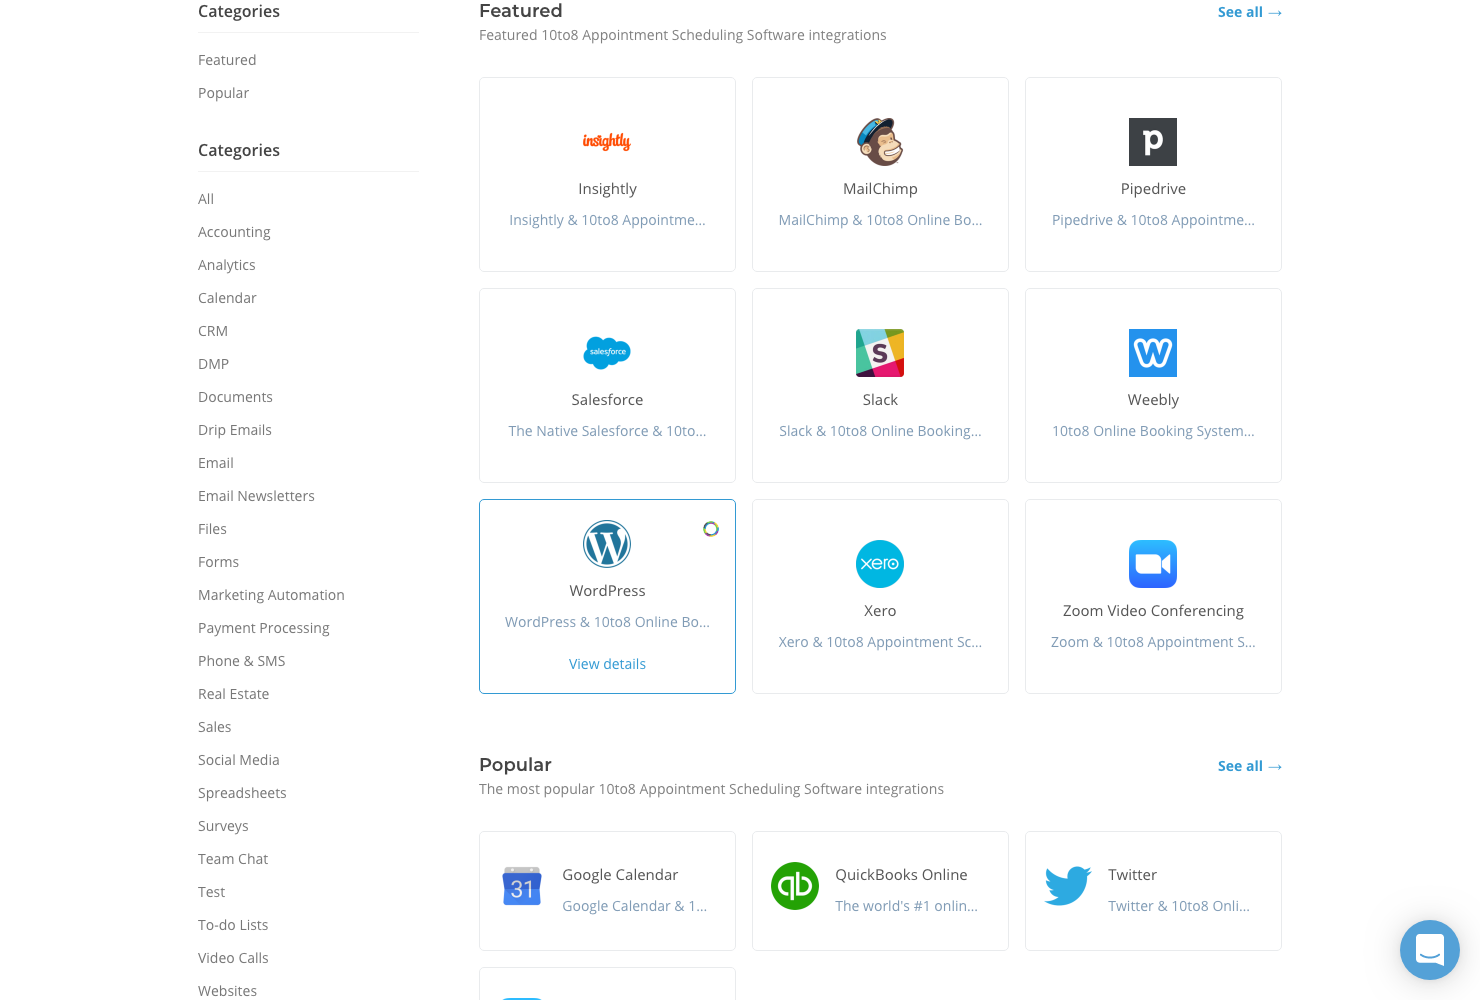Screen dimensions: 1480x1000
Task: Open the Native Salesforce & 10to8 description
Action: pos(607,431)
